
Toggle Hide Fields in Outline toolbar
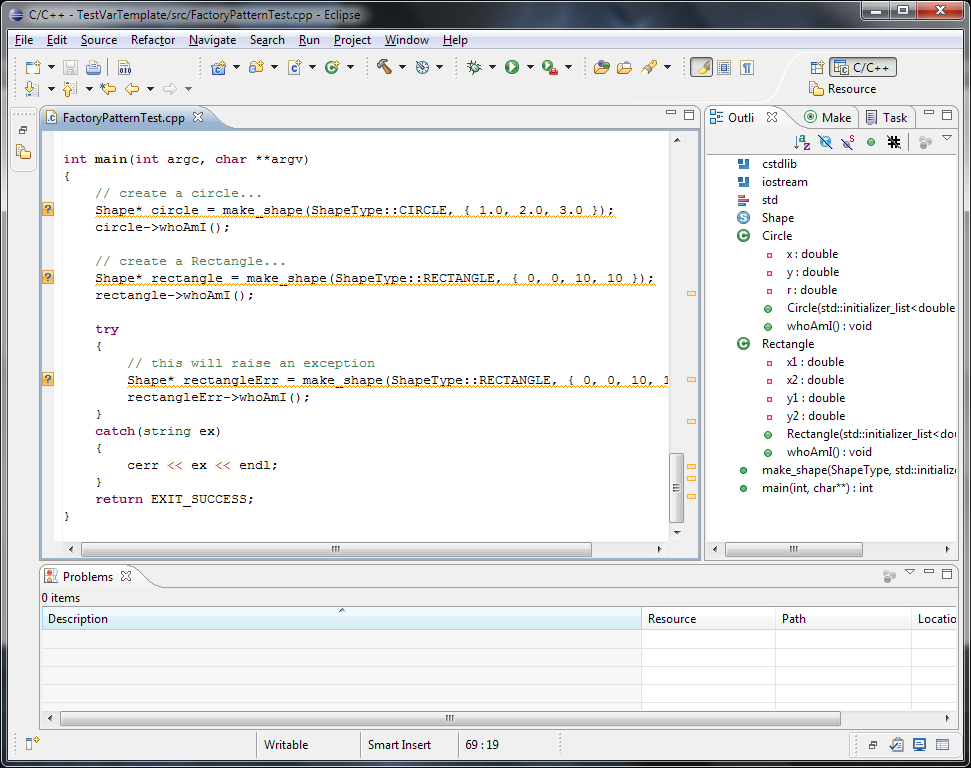point(825,142)
